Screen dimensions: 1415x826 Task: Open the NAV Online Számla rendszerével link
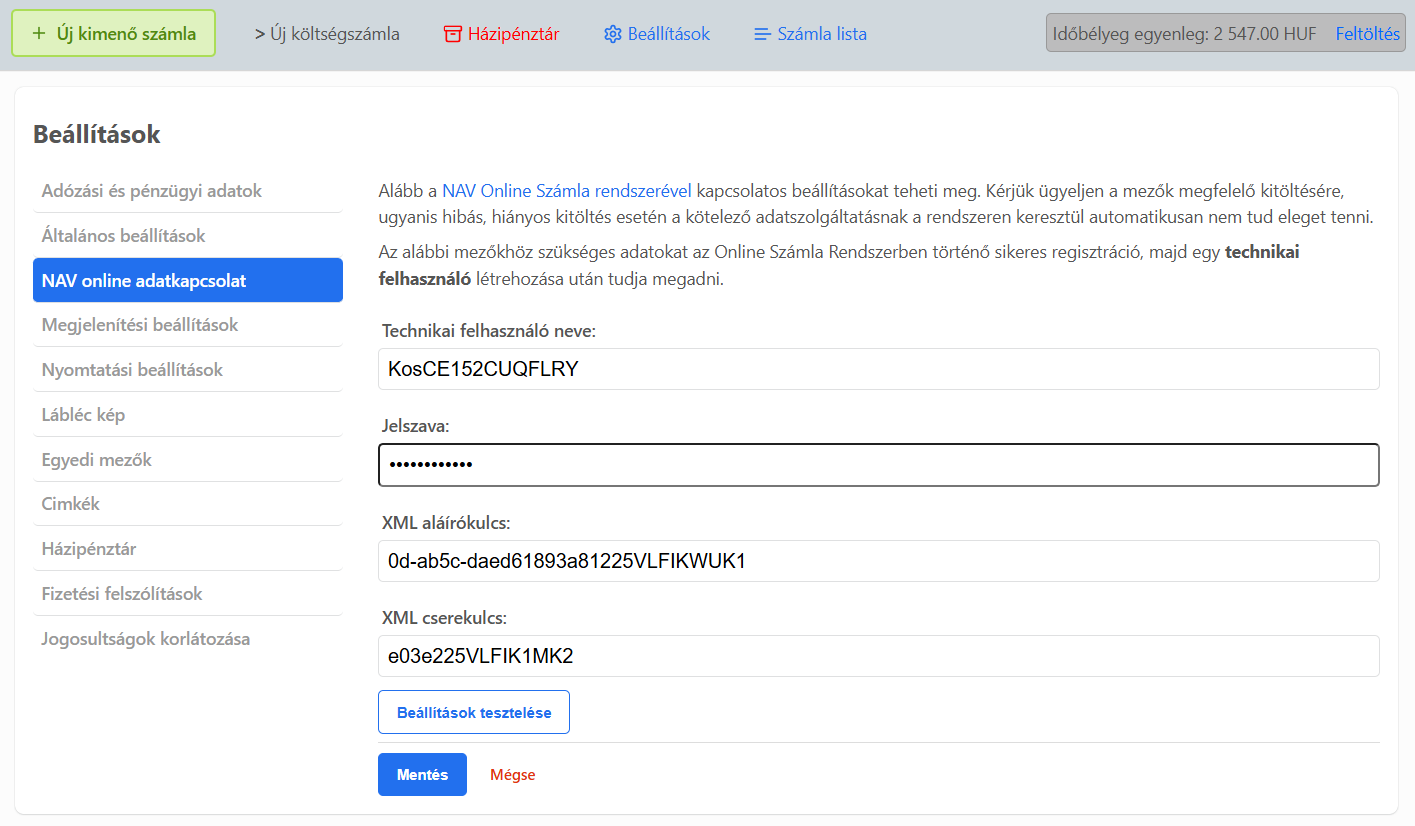tap(566, 190)
